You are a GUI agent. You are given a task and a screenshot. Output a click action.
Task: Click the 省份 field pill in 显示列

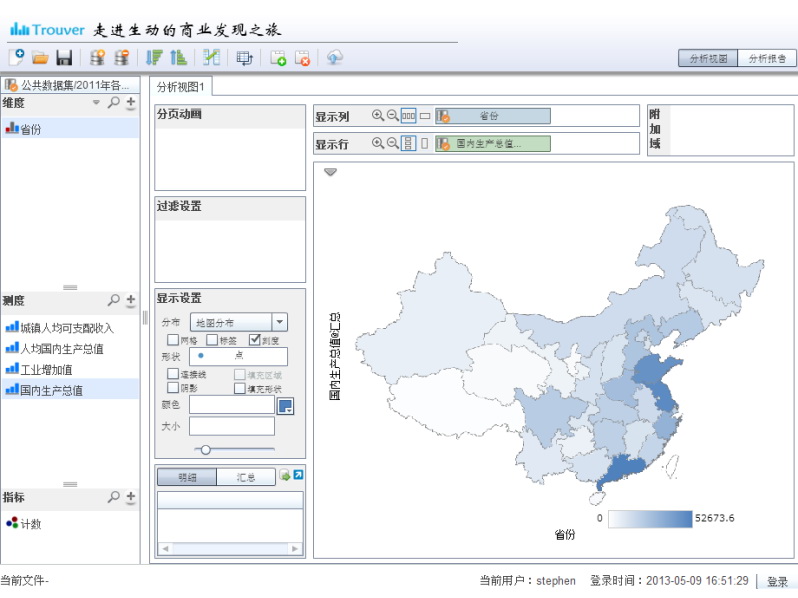pos(493,116)
